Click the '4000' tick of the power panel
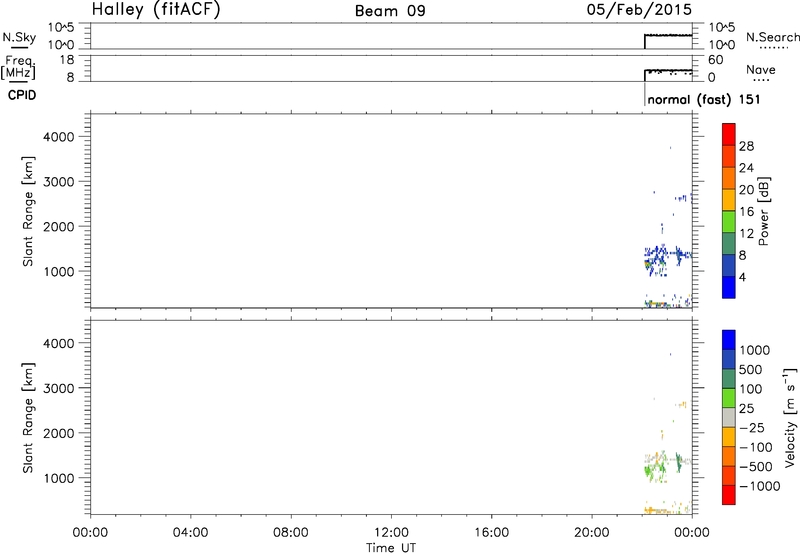Screen dimensions: 800x554 [59, 137]
